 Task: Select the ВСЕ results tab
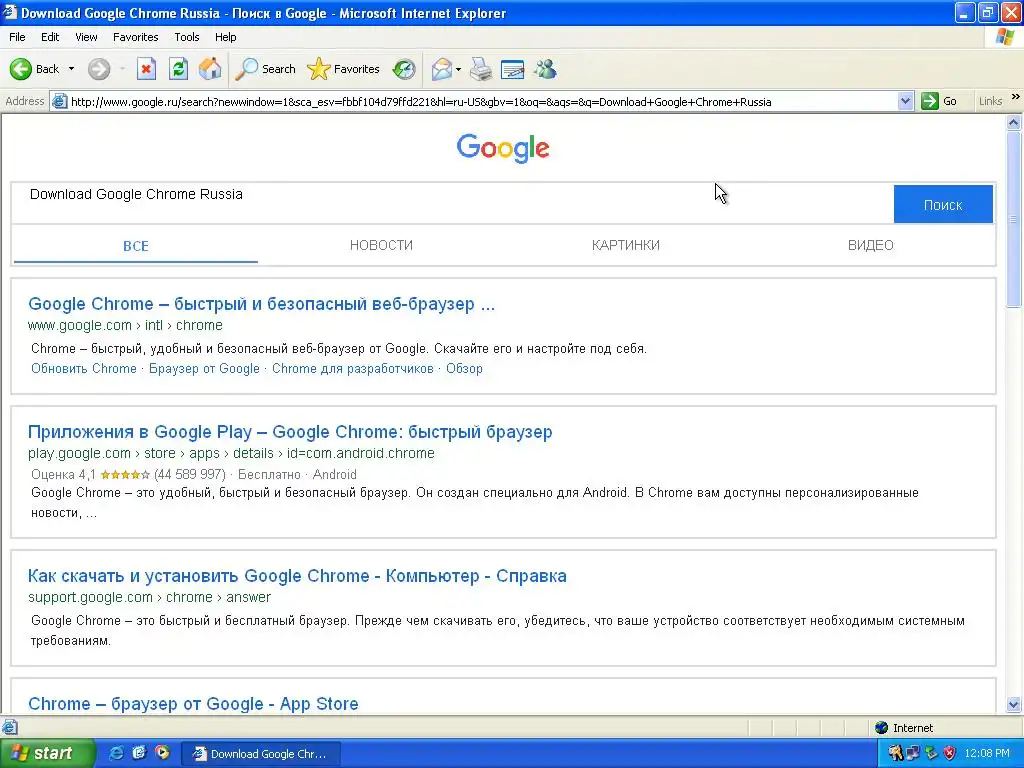[x=136, y=246]
